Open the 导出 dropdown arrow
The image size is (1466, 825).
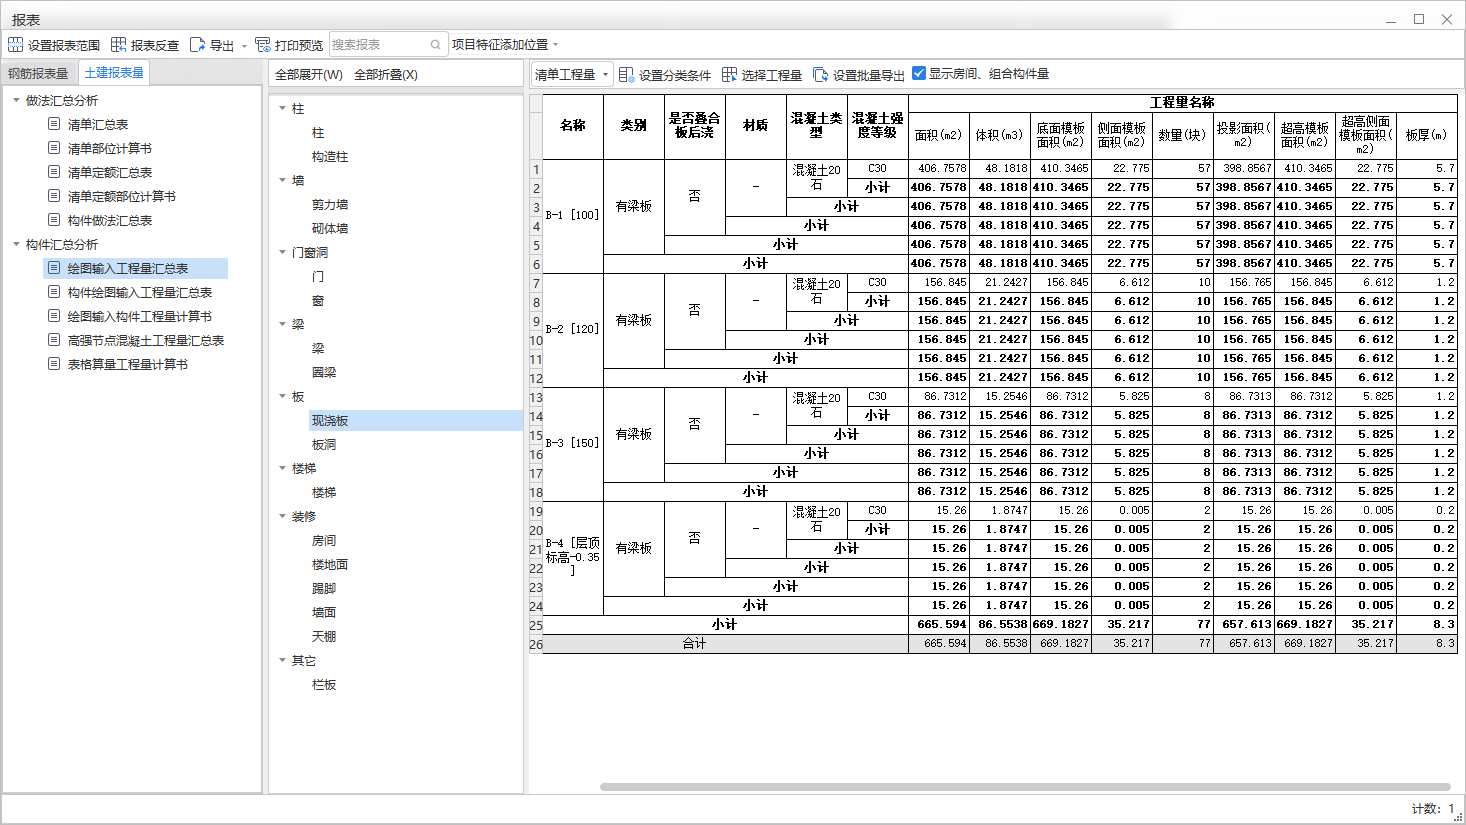244,46
